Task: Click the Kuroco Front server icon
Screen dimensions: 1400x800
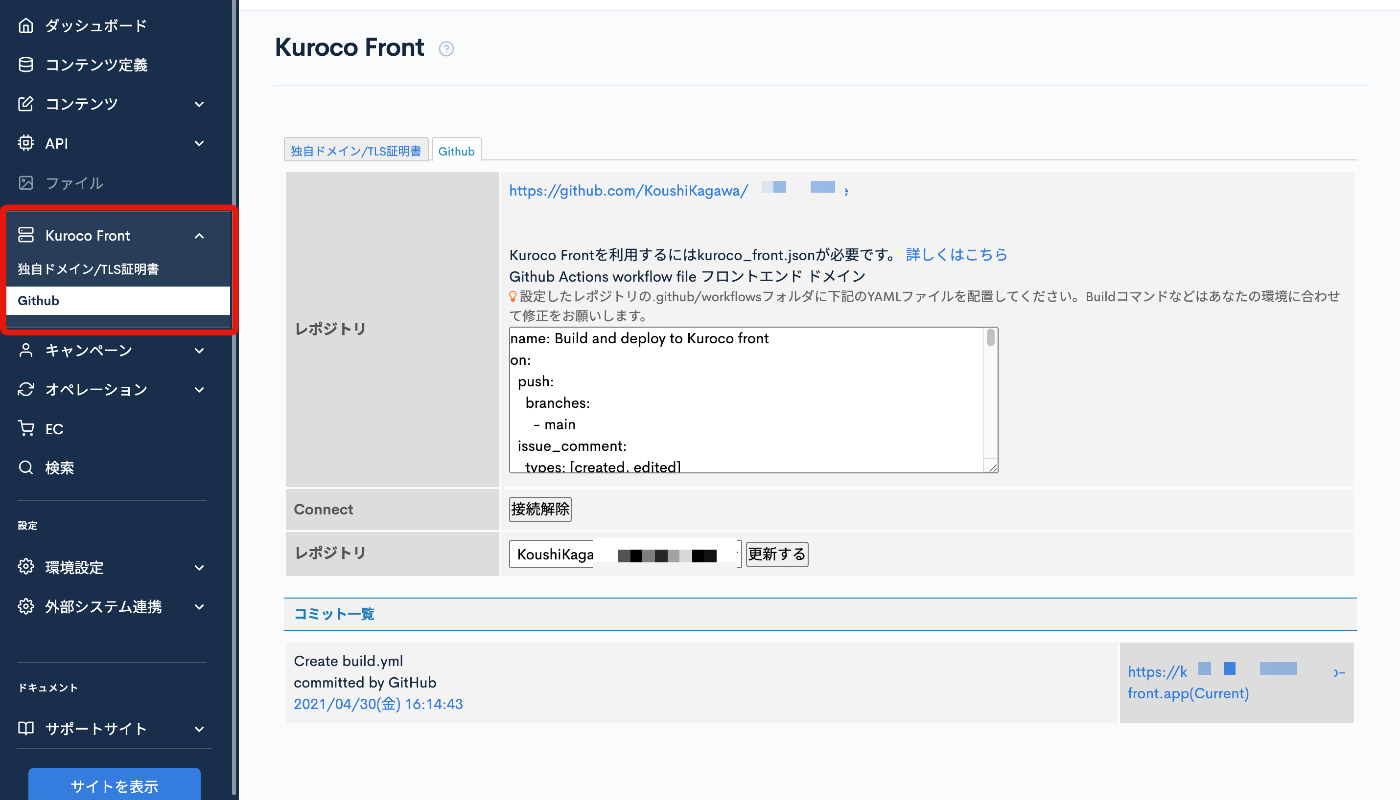Action: 26,235
